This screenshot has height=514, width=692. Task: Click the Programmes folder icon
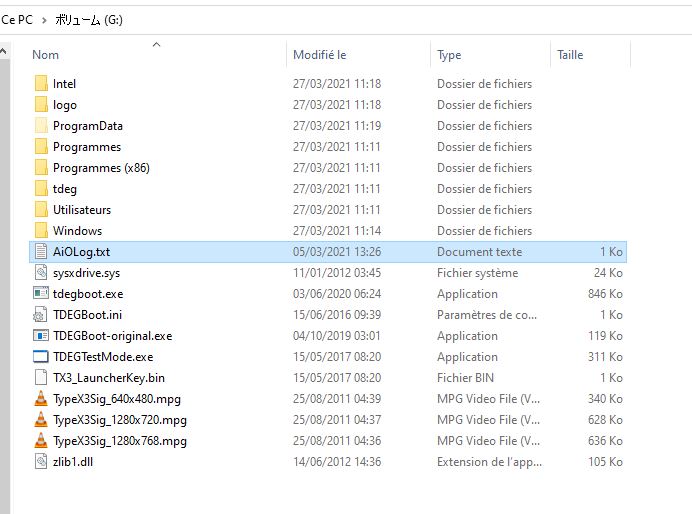pyautogui.click(x=41, y=146)
